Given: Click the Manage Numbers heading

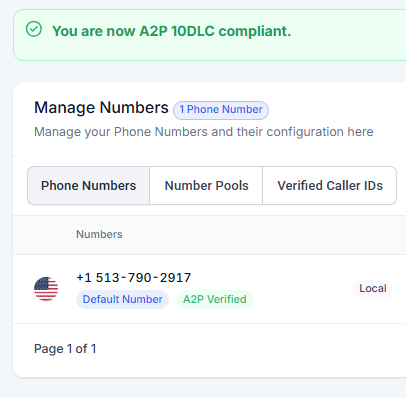Looking at the screenshot, I should tap(101, 108).
